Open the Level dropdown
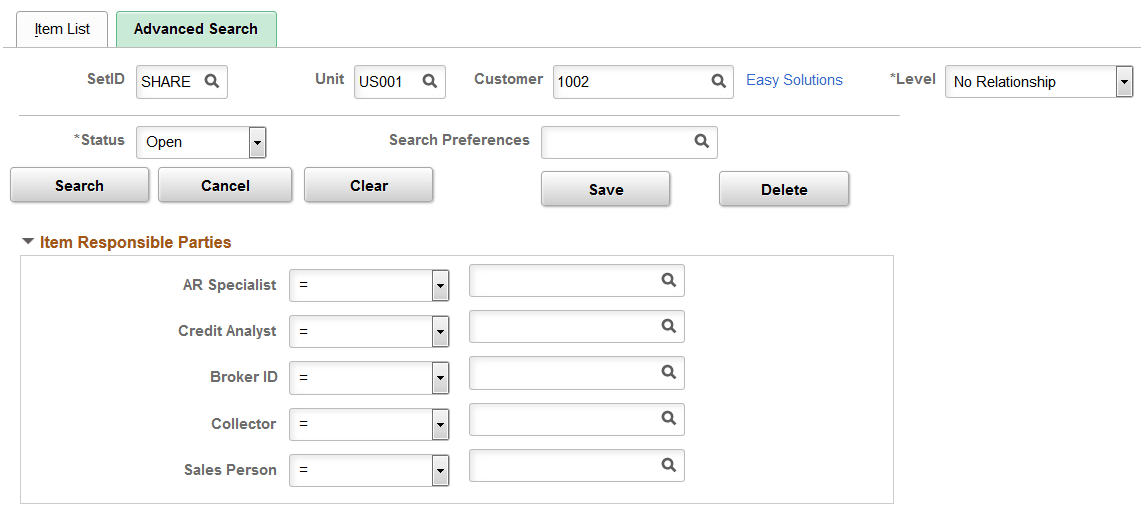Image resolution: width=1141 pixels, height=523 pixels. point(1038,81)
